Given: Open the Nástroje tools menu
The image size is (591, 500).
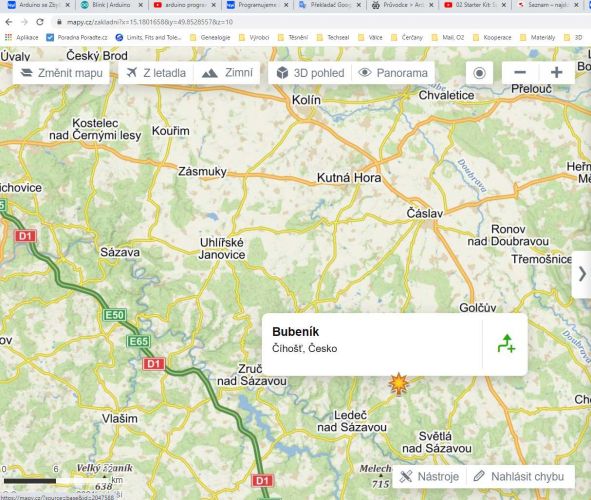Looking at the screenshot, I should pos(429,476).
